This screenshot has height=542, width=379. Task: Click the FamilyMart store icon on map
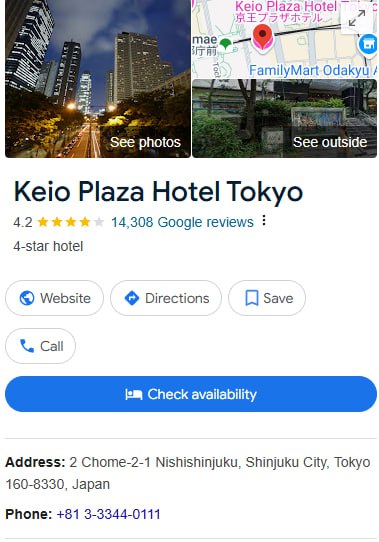(x=367, y=45)
